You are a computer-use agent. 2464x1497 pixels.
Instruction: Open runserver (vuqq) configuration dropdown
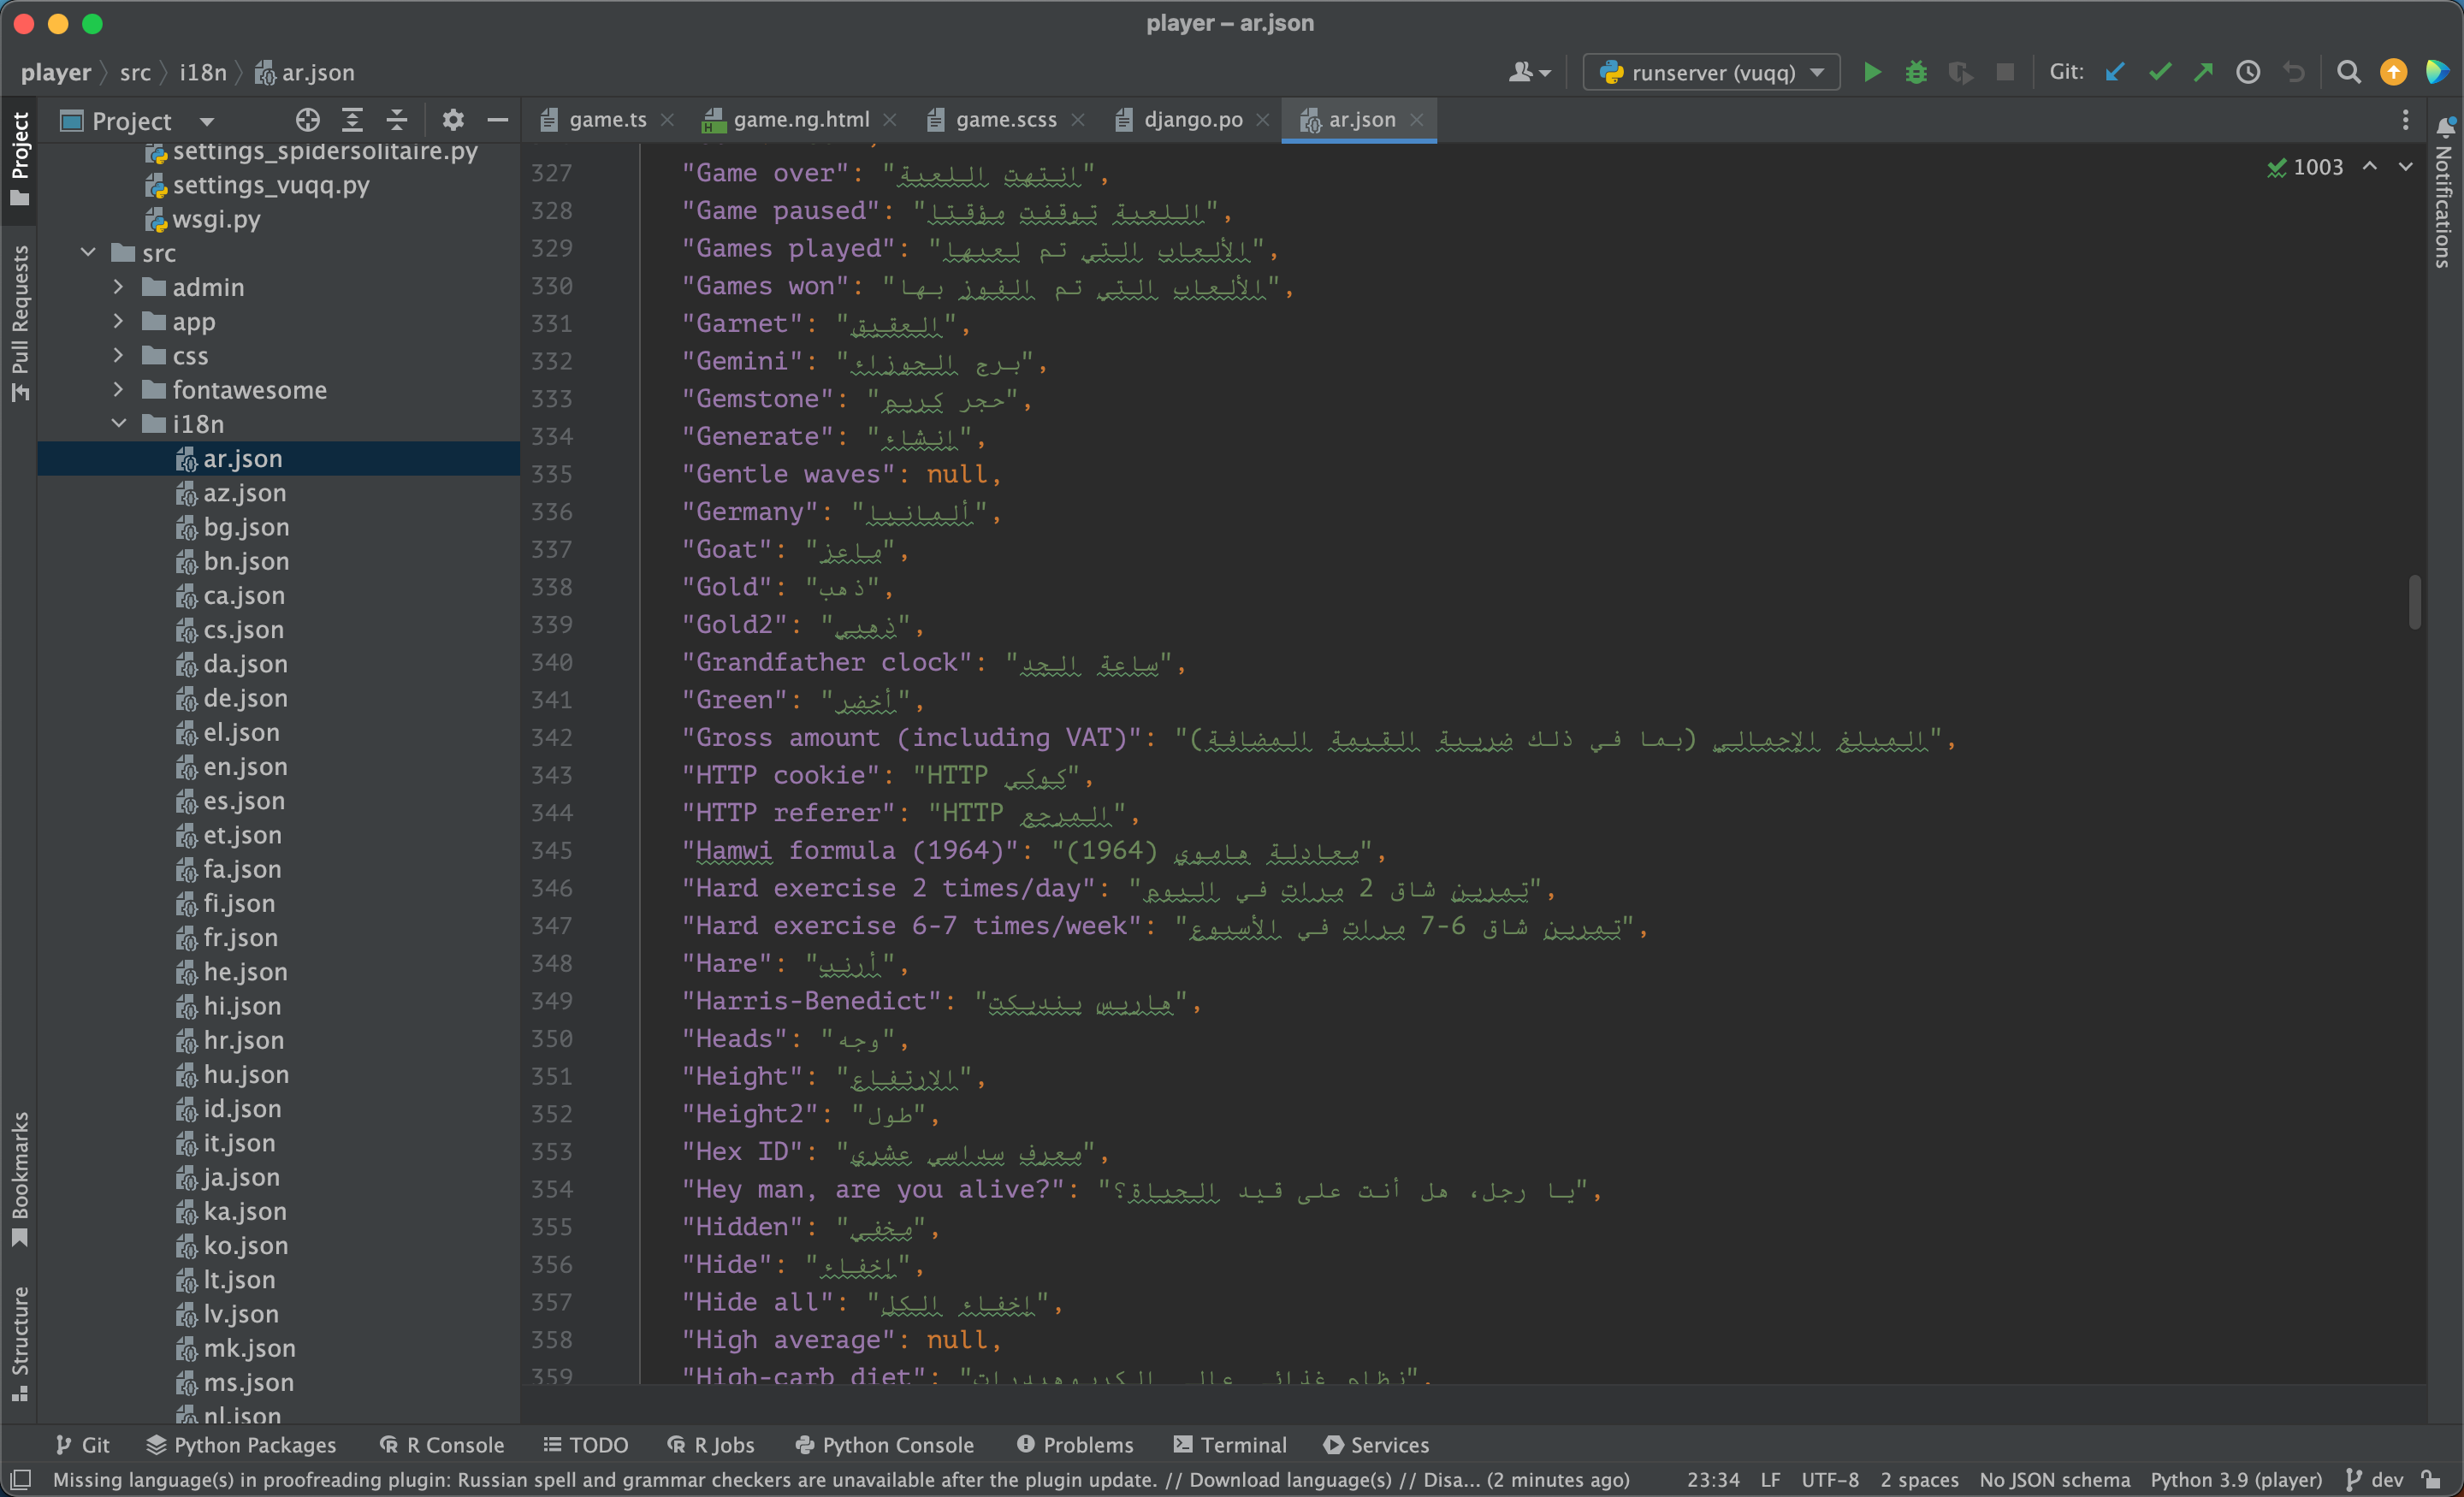click(x=1711, y=72)
